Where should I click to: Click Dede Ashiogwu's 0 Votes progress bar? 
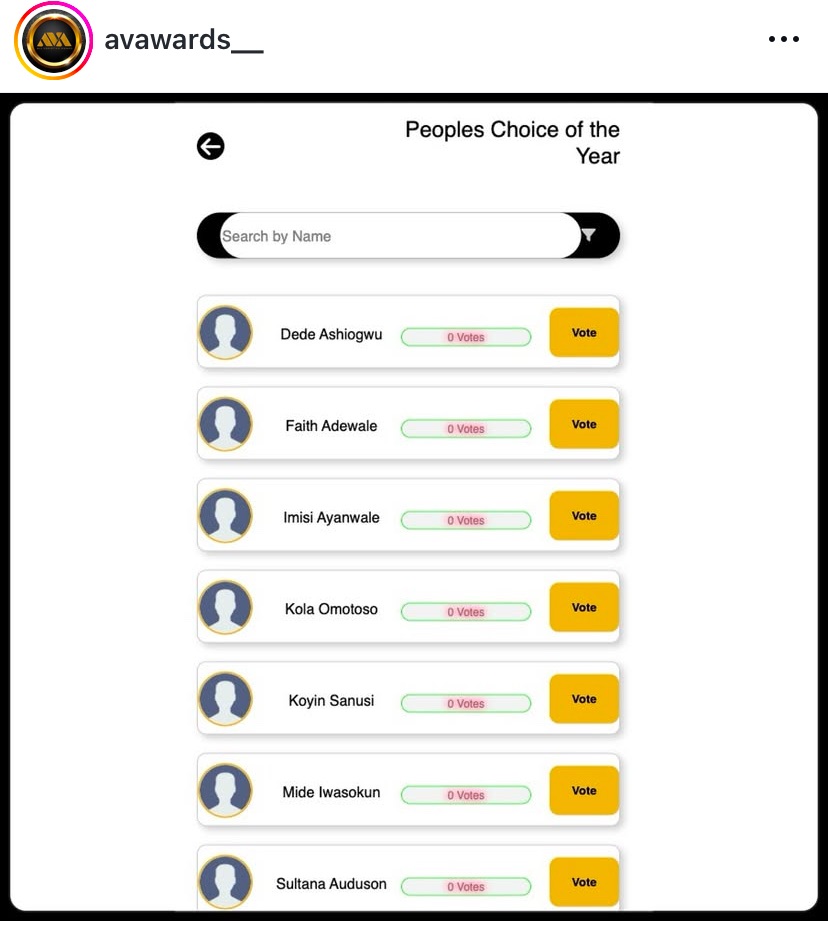coord(466,337)
